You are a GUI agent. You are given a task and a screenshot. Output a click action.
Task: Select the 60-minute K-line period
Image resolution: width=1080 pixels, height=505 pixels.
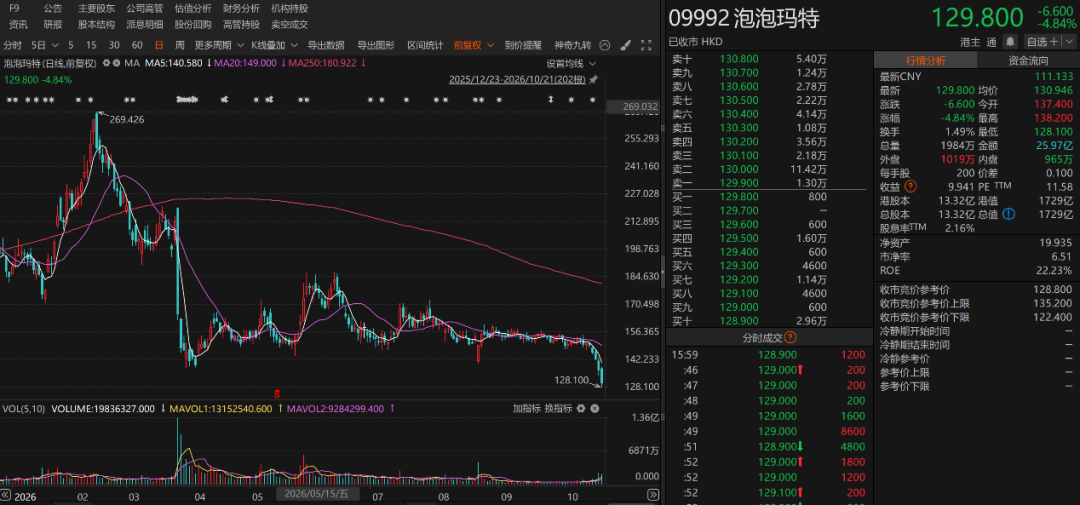tap(137, 45)
